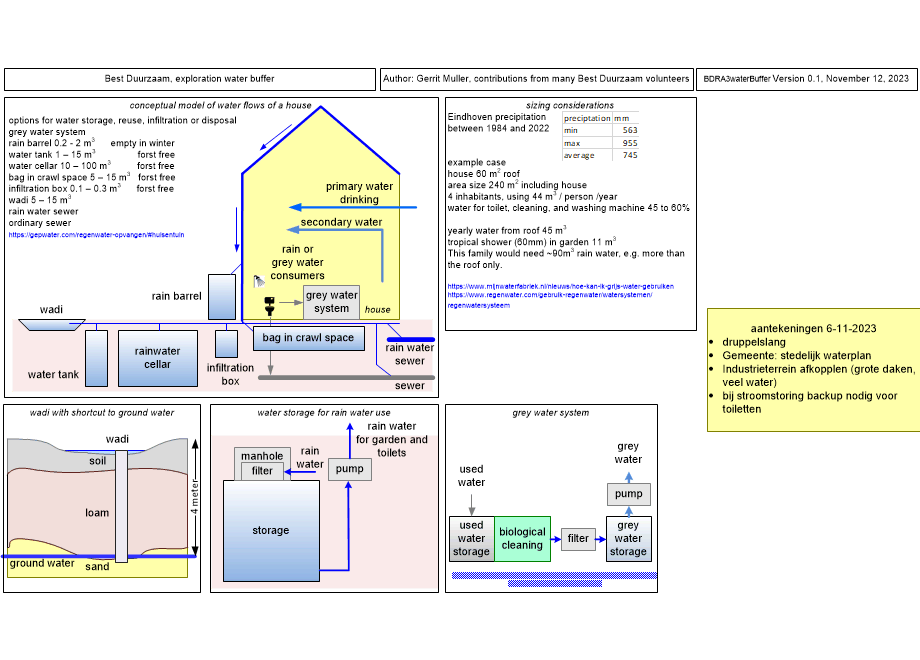The height and width of the screenshot is (660, 920).
Task: Click the 'Best Duurzaam, exploration water buffer' title box
Action: (x=190, y=79)
